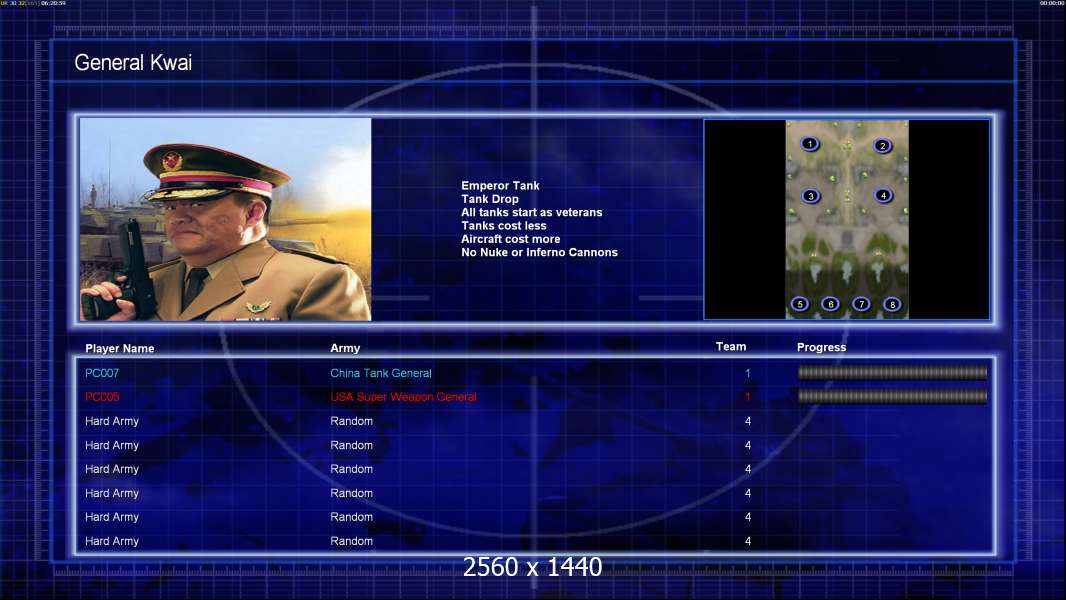Click start position 2 on the minimap

point(882,146)
